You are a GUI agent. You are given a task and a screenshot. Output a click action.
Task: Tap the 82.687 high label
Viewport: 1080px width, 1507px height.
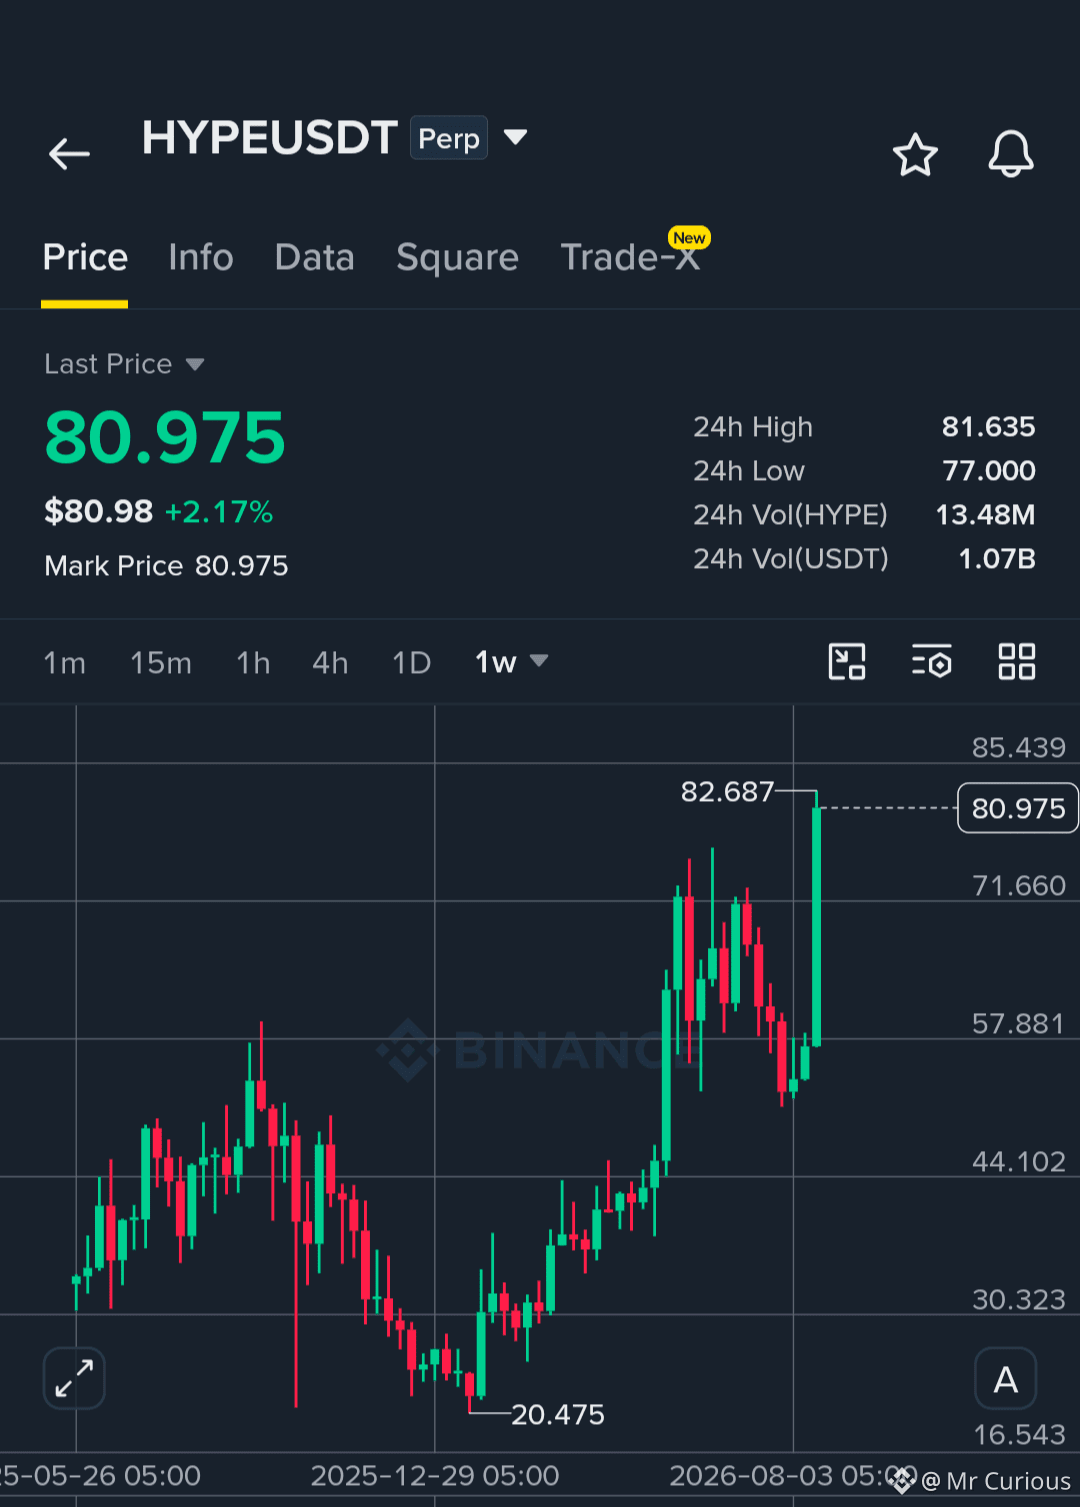pyautogui.click(x=727, y=792)
